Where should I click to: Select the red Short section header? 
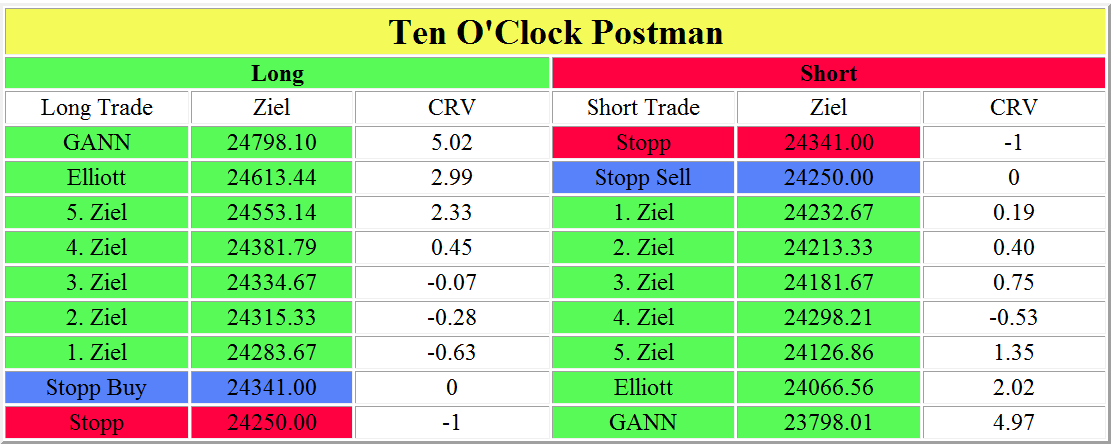click(829, 73)
